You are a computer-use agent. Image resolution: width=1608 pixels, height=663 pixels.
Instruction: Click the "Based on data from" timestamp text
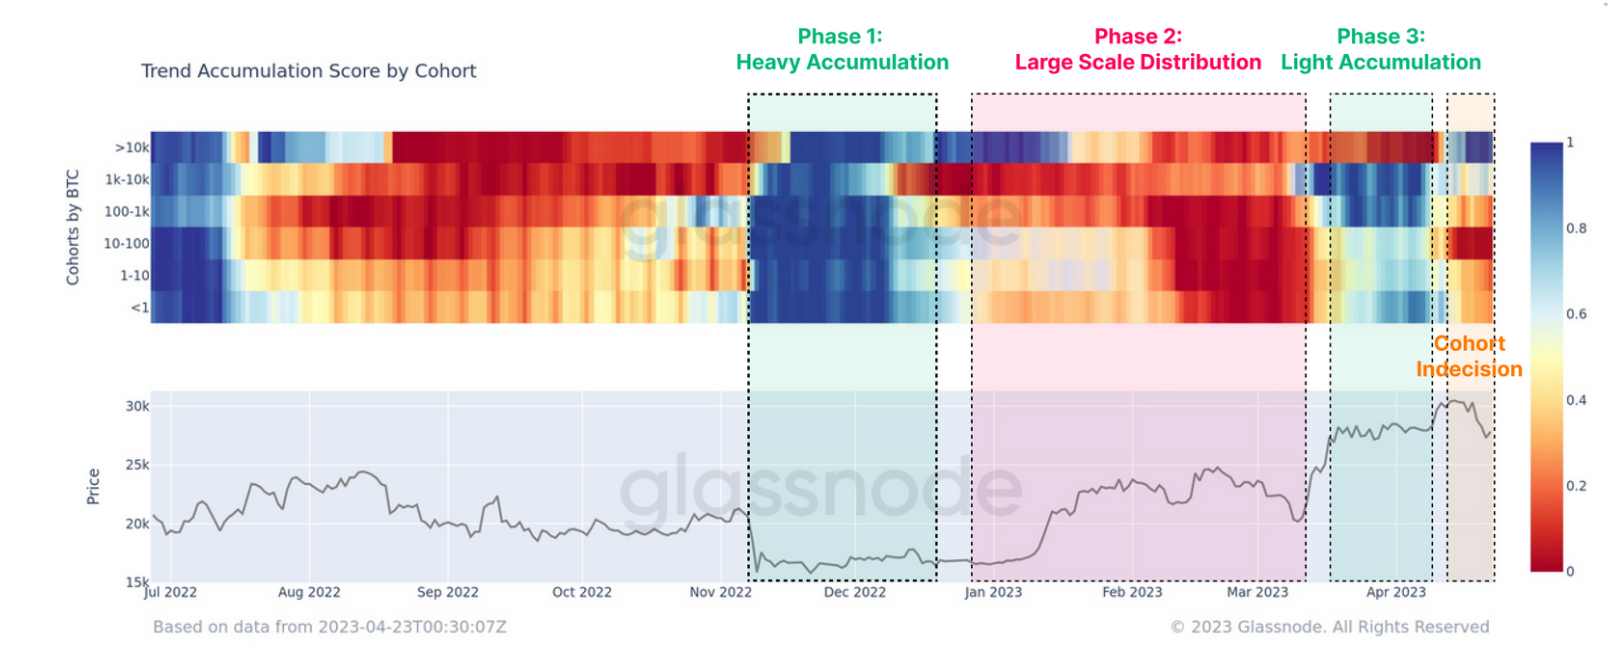(329, 627)
